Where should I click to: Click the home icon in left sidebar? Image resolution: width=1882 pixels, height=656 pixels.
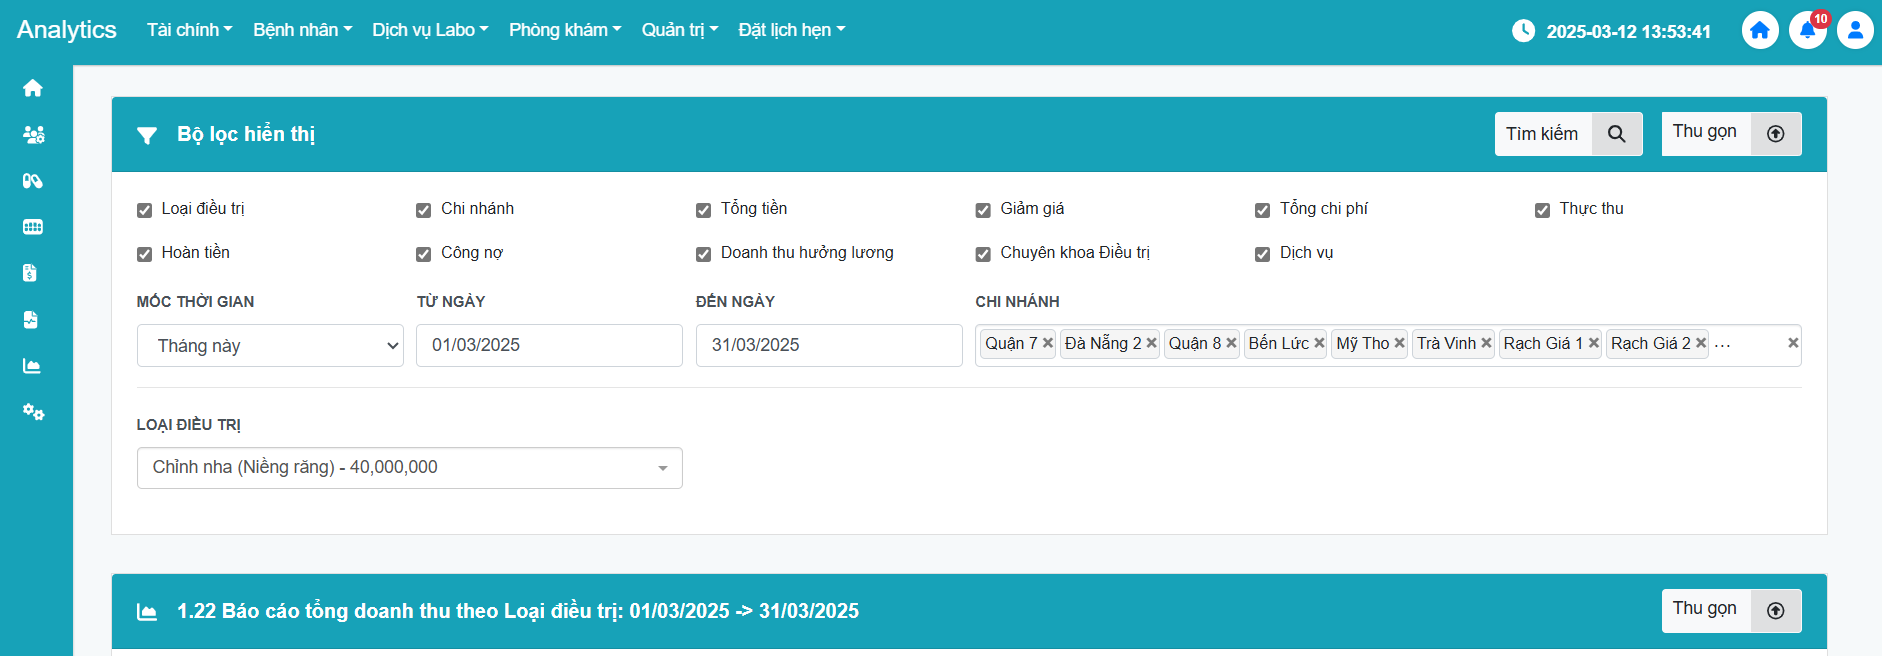pyautogui.click(x=33, y=88)
